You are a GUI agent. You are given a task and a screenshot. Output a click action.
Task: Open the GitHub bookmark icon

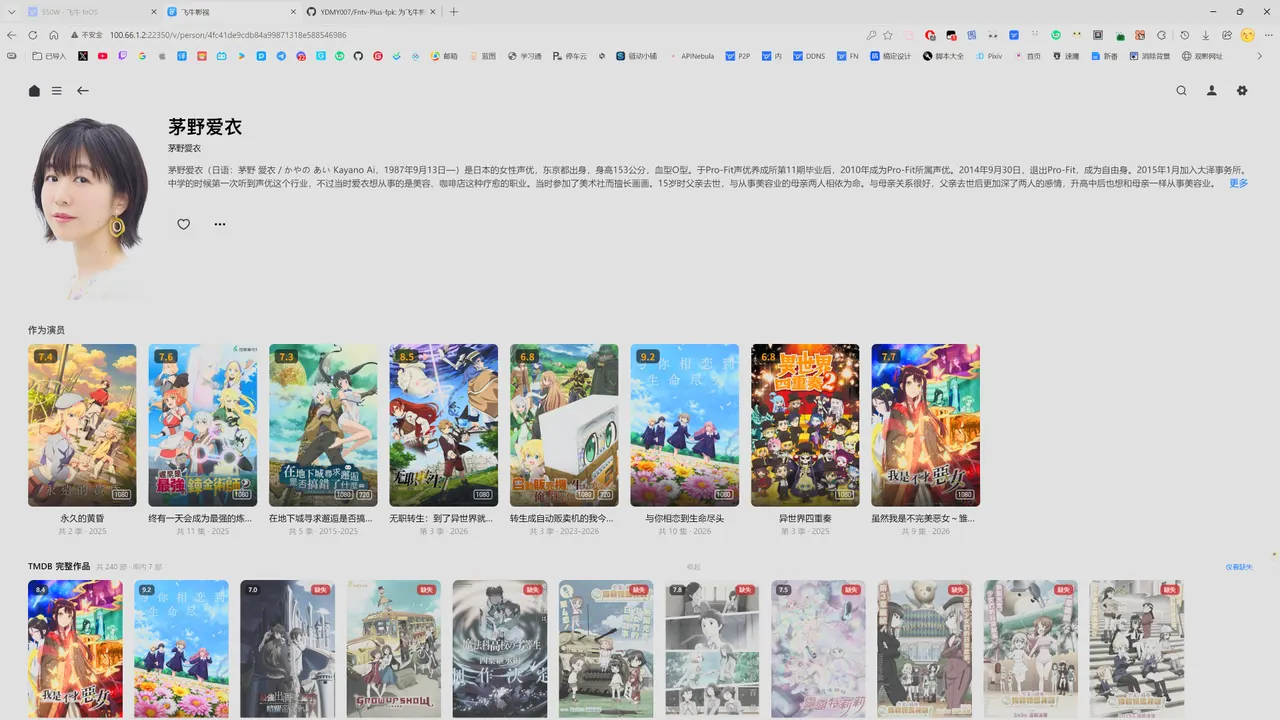(x=358, y=56)
